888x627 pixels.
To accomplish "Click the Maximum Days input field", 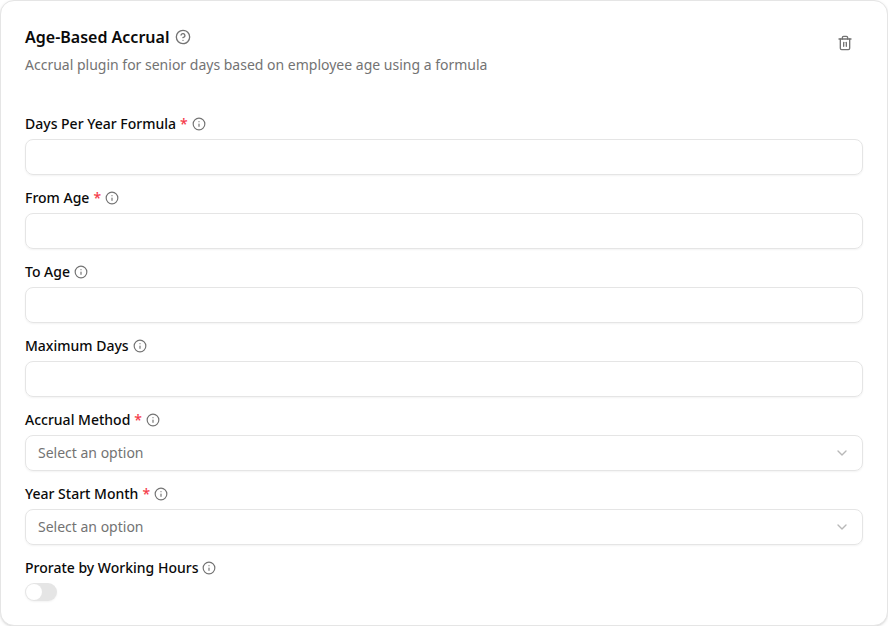I will [444, 379].
